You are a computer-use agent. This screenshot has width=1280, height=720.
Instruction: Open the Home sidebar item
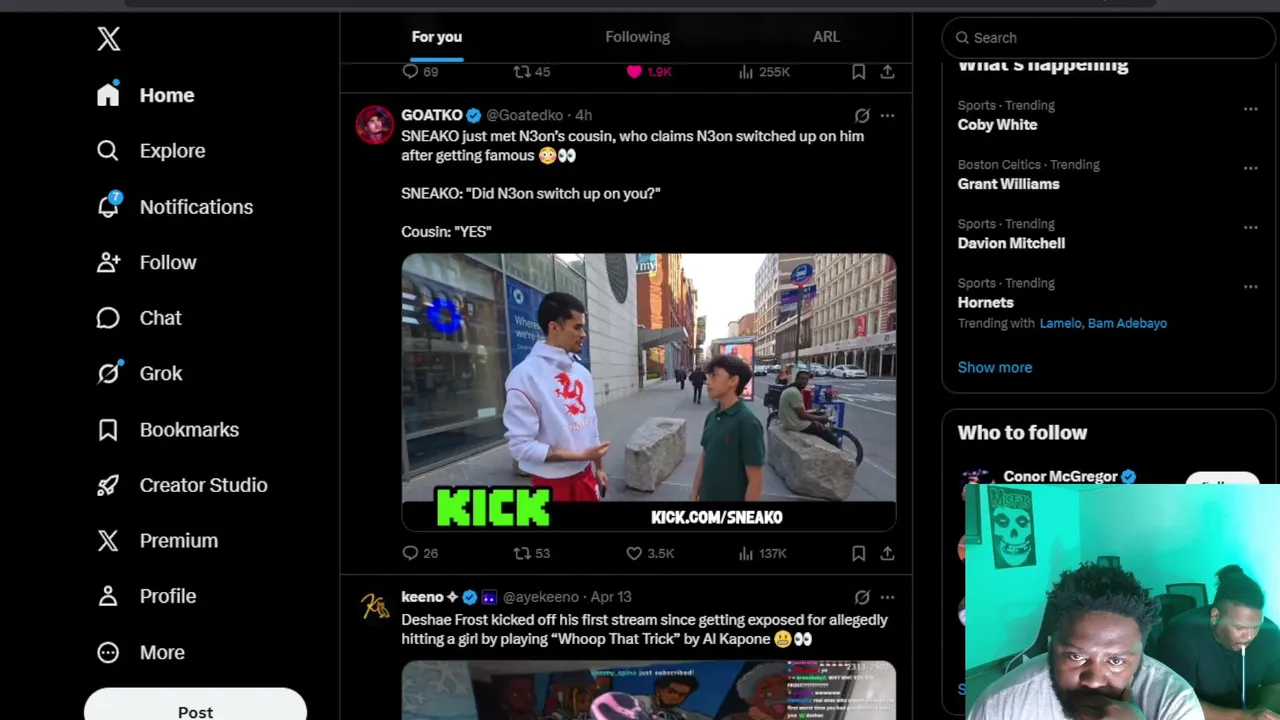[146, 95]
